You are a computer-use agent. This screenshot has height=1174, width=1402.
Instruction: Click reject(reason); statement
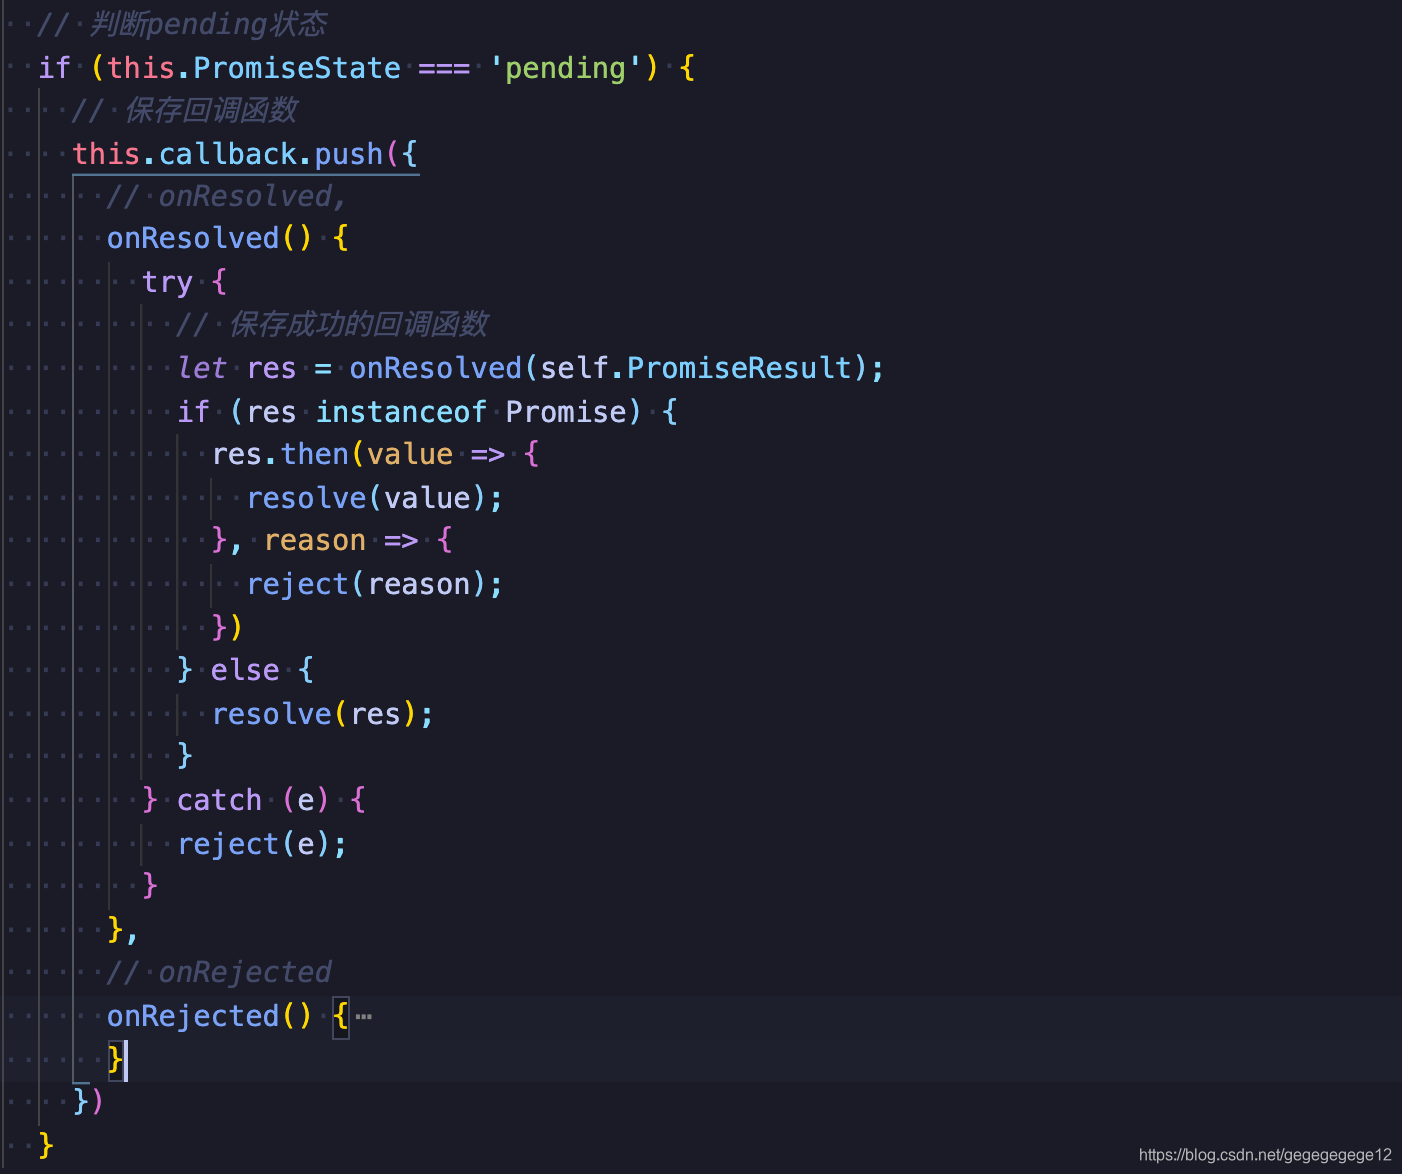coord(374,584)
